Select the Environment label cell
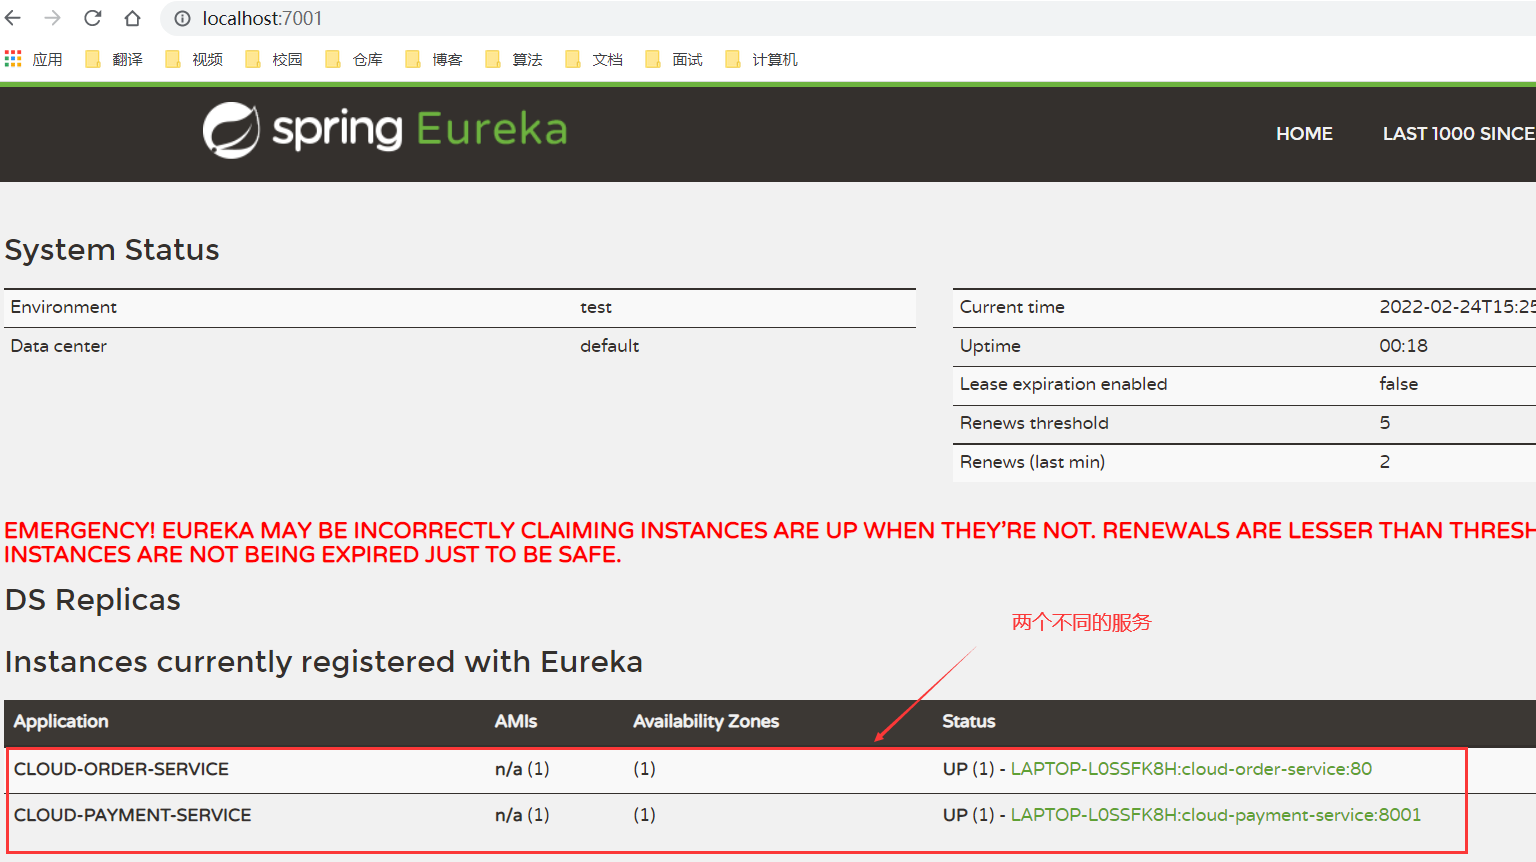 click(x=64, y=307)
